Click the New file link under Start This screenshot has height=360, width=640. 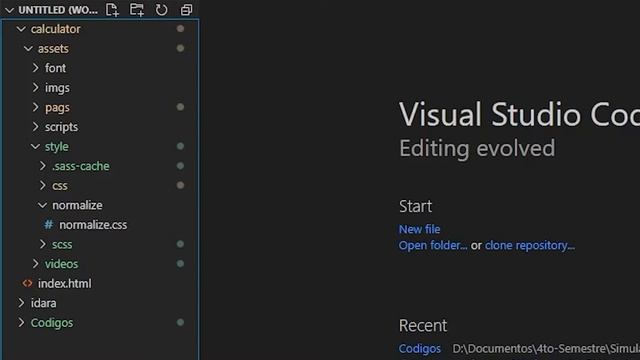point(419,229)
